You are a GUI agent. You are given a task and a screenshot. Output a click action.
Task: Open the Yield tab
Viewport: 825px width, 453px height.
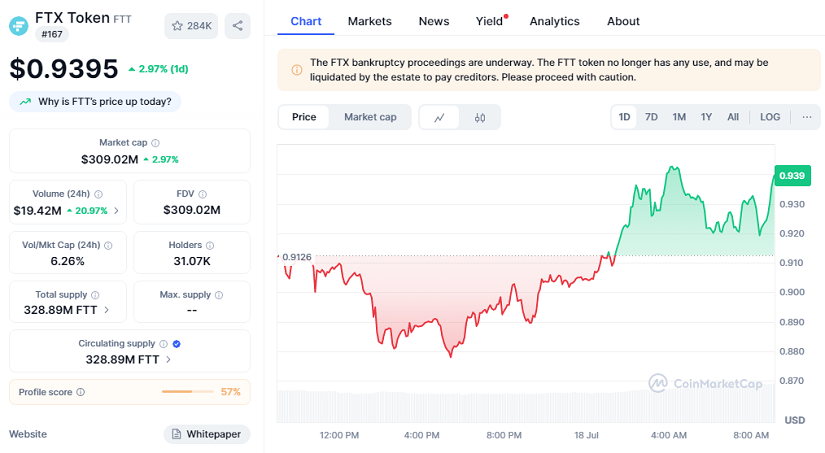490,22
